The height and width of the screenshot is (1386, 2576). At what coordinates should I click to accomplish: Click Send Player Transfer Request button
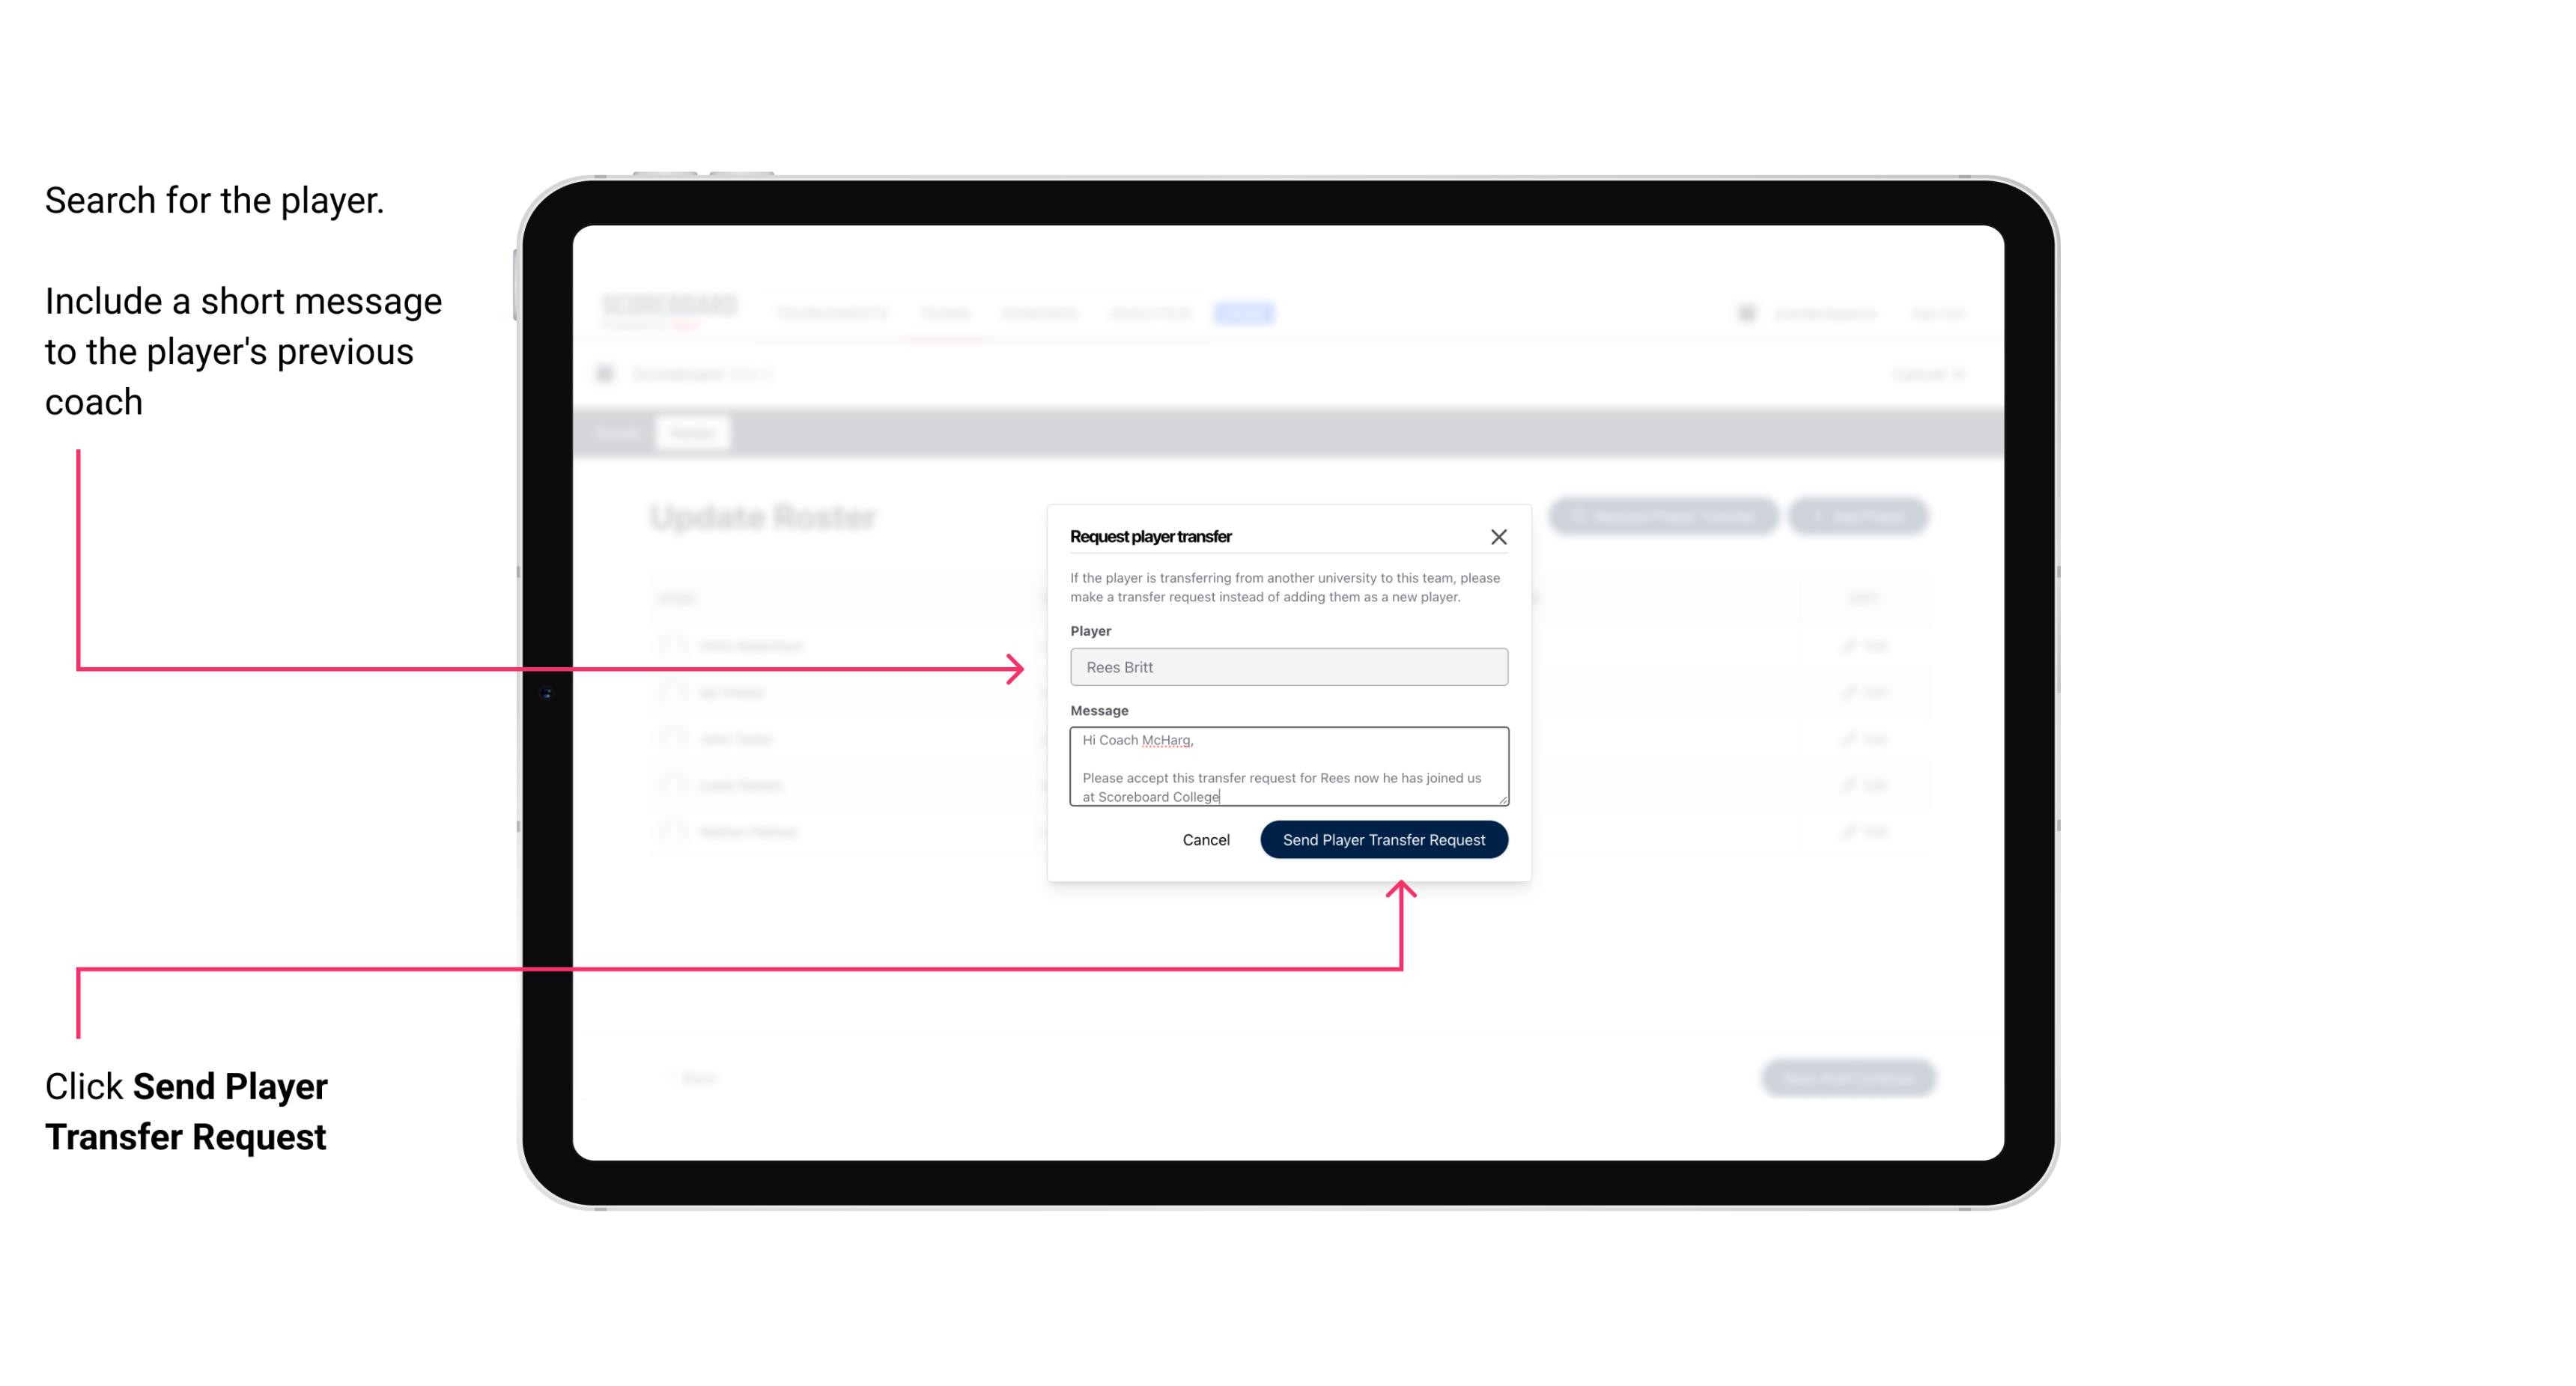1383,838
